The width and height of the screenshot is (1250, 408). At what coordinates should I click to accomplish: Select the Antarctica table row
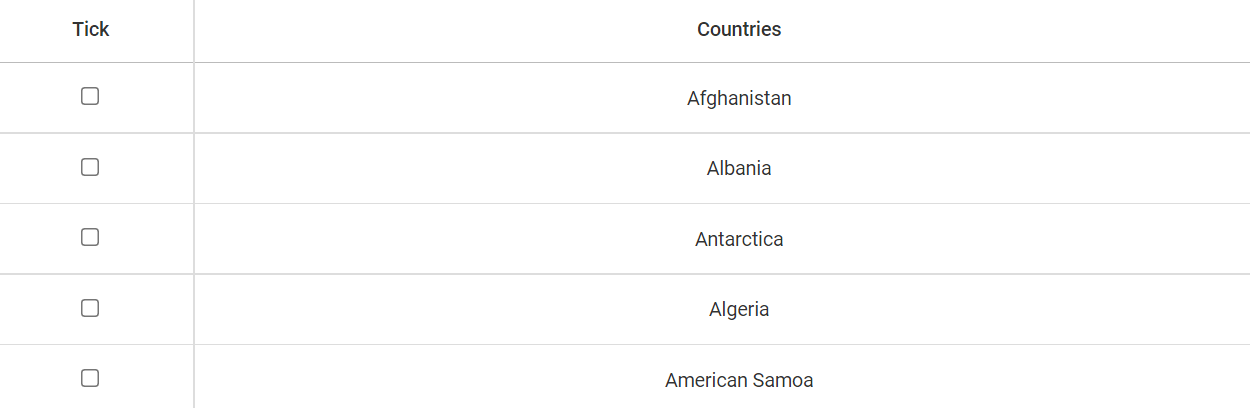[x=450, y=239]
